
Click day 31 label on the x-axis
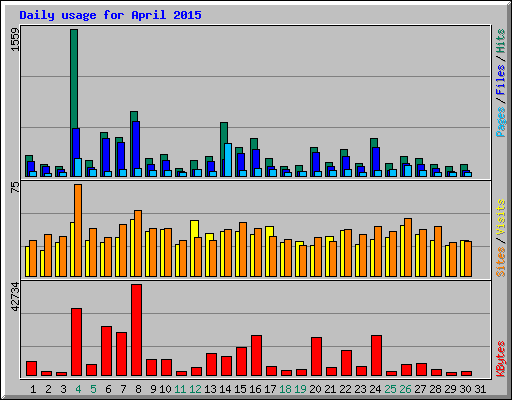(x=480, y=389)
